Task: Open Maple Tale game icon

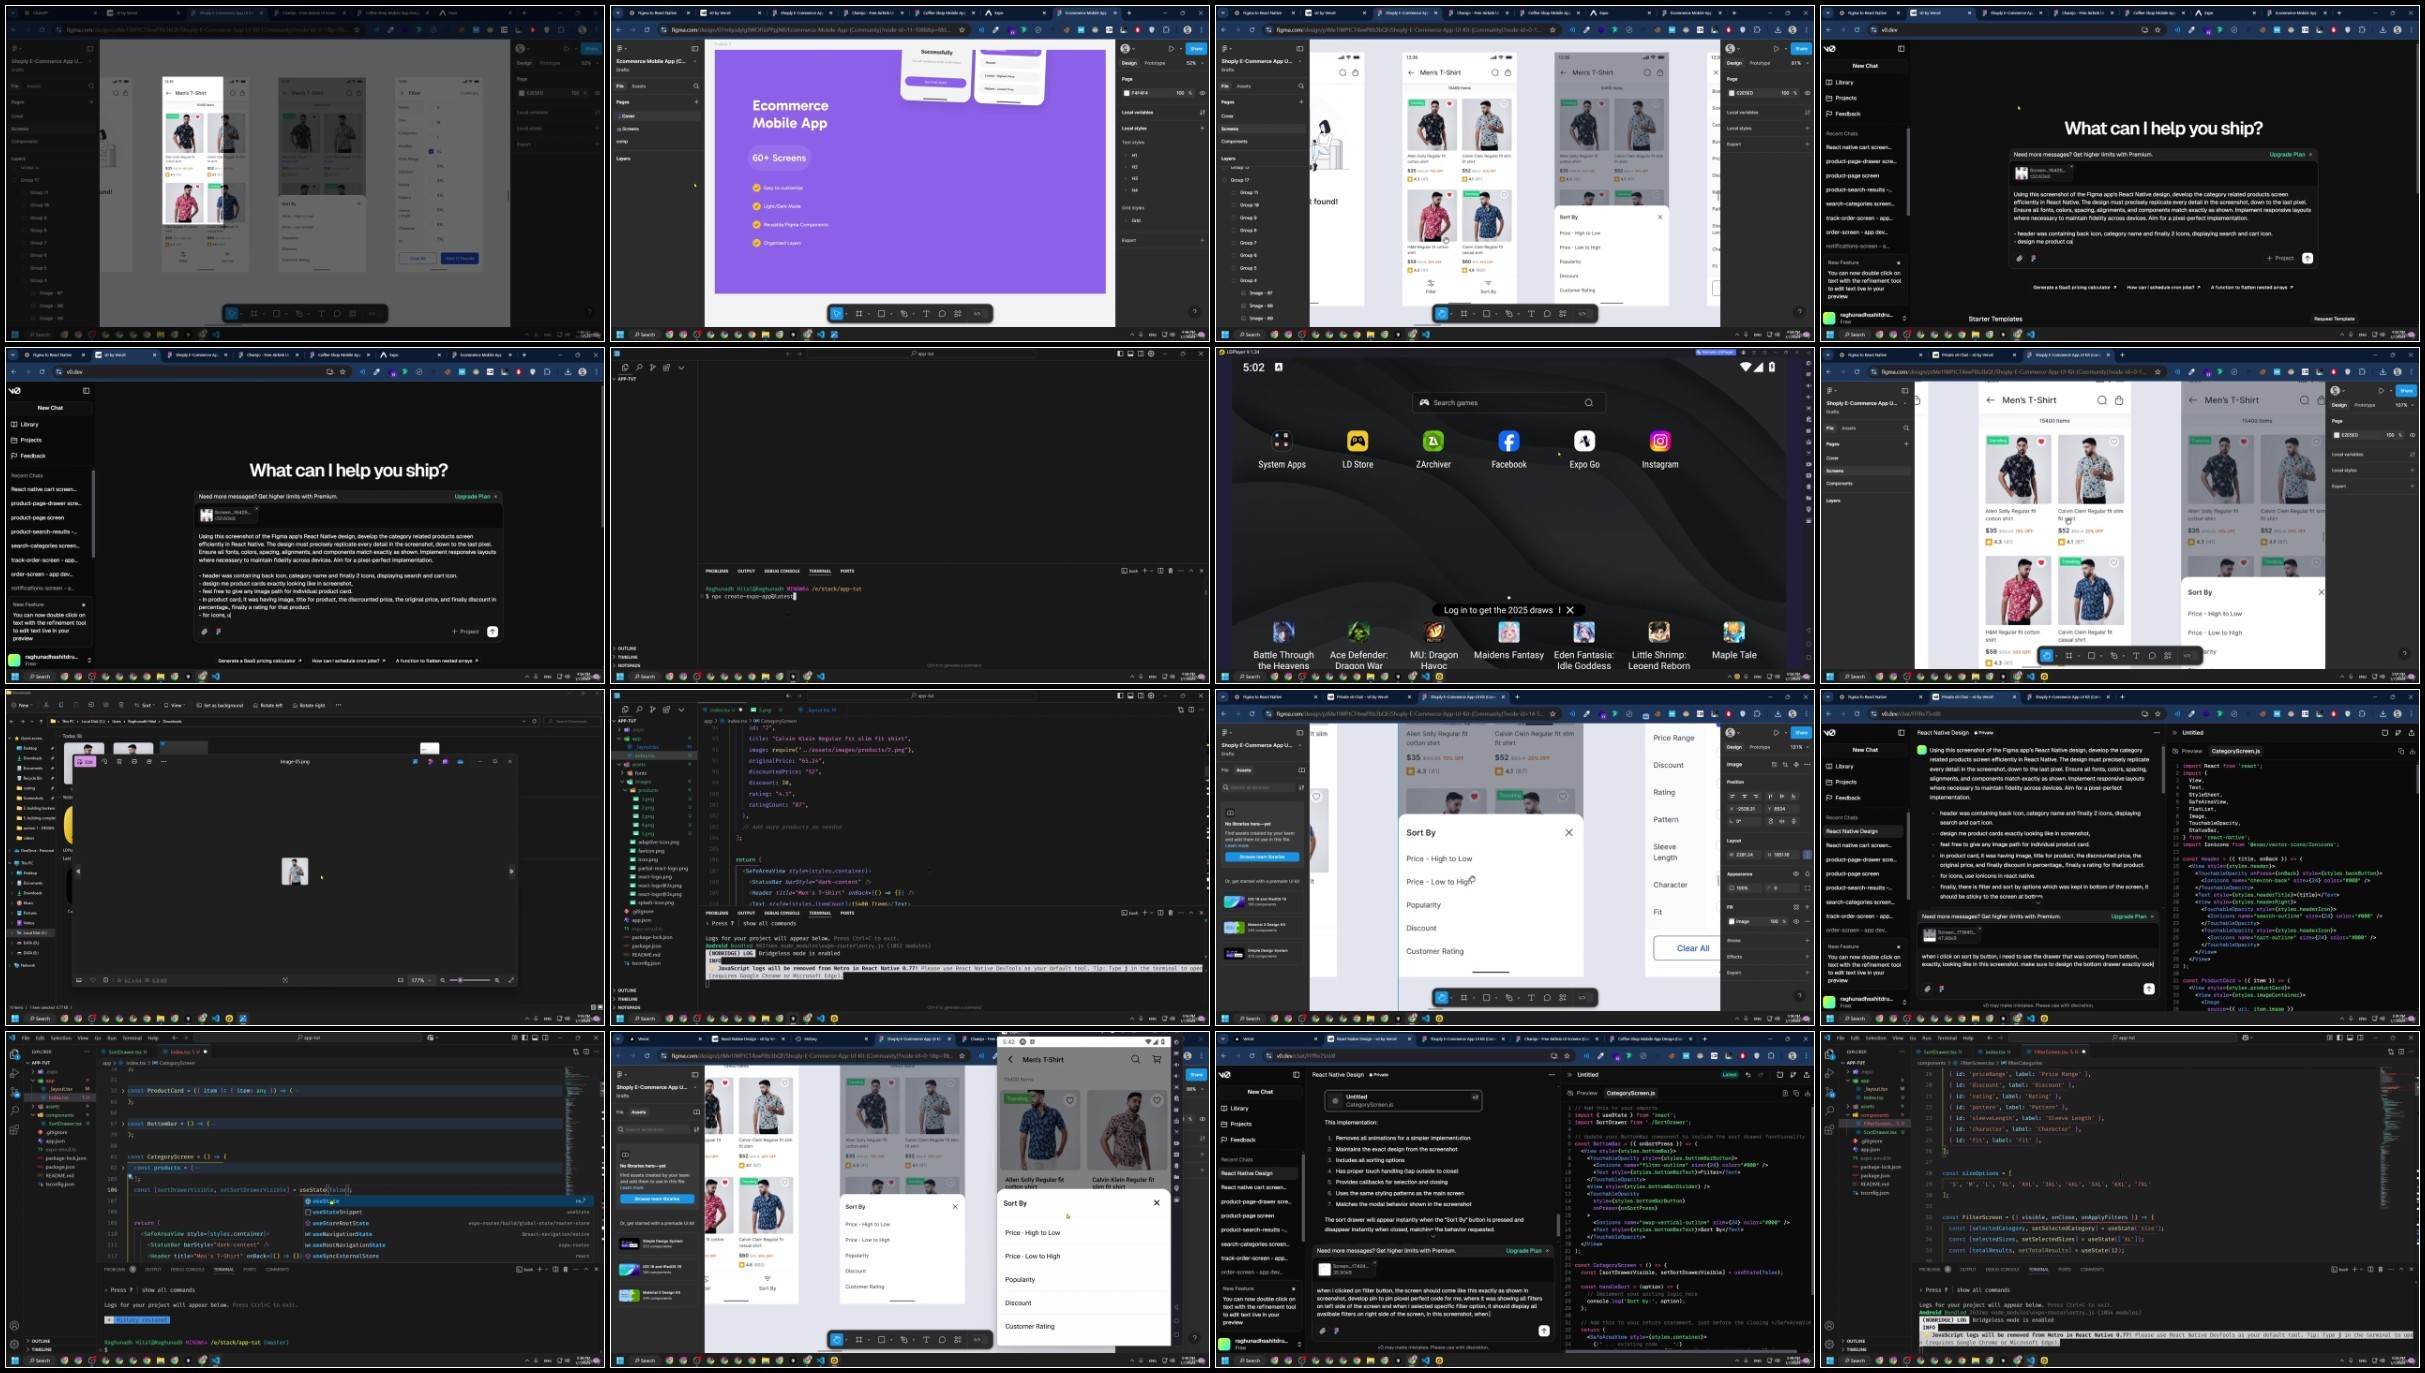Action: point(1734,632)
